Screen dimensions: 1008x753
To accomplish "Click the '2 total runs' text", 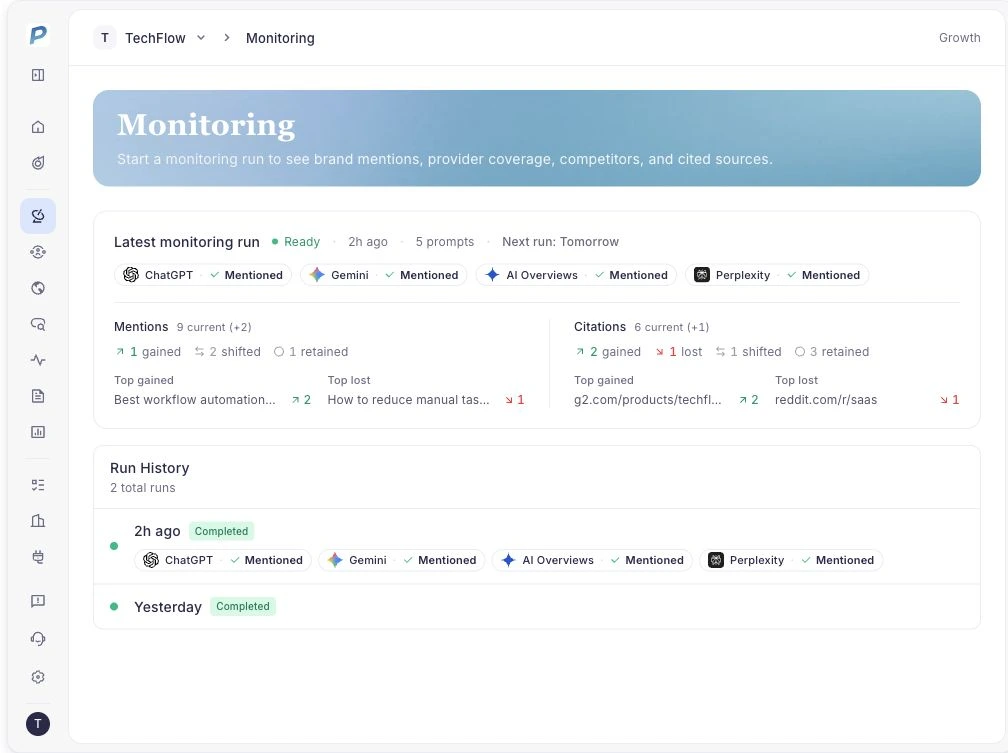I will coord(143,488).
